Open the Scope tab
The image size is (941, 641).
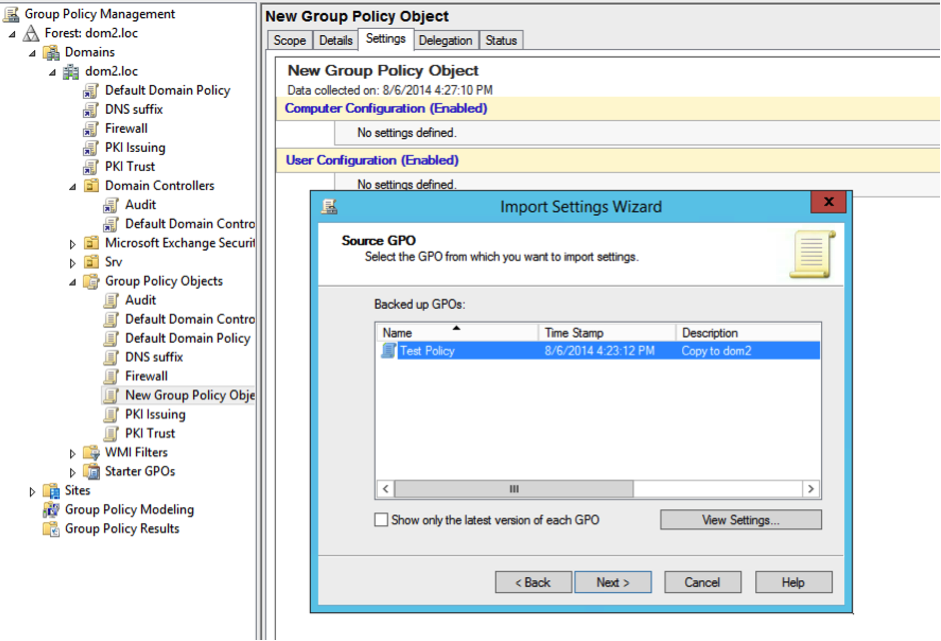(289, 40)
